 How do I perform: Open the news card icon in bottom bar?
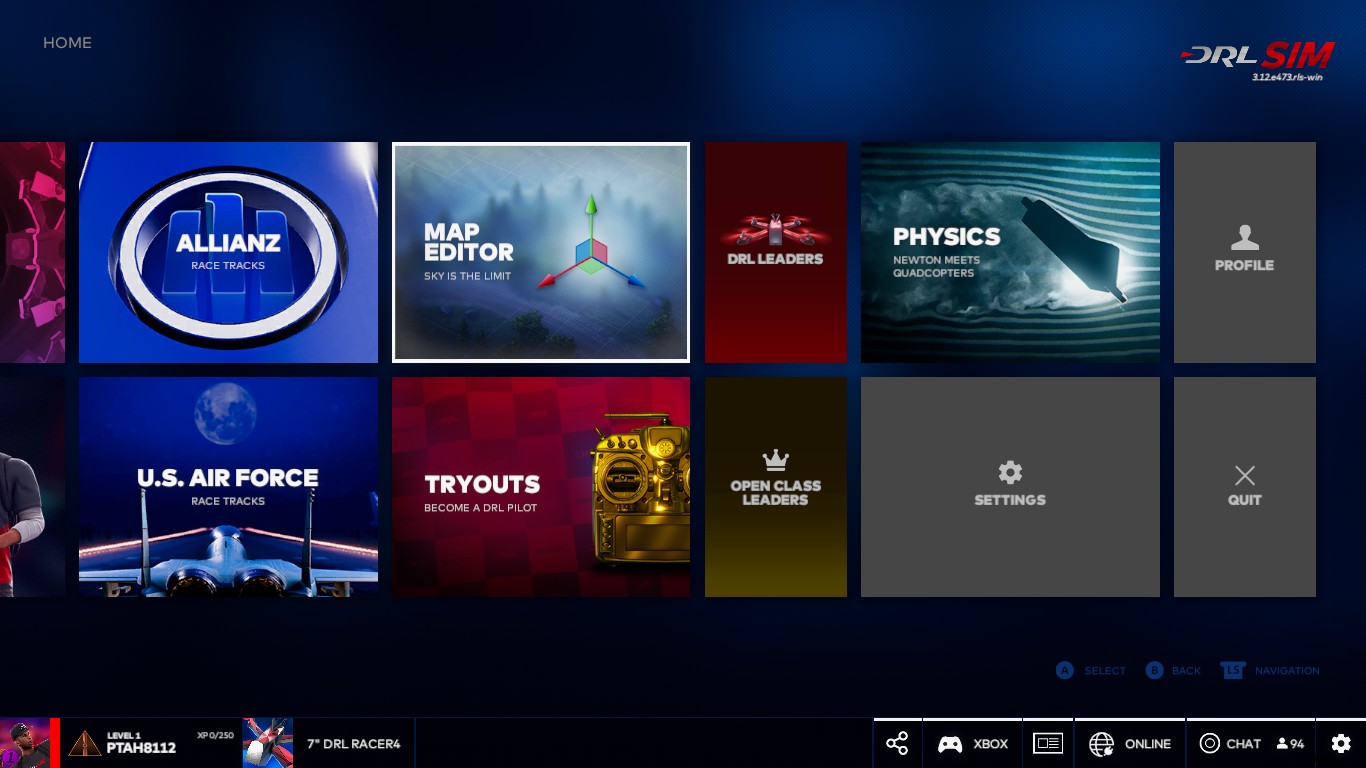coord(1047,743)
